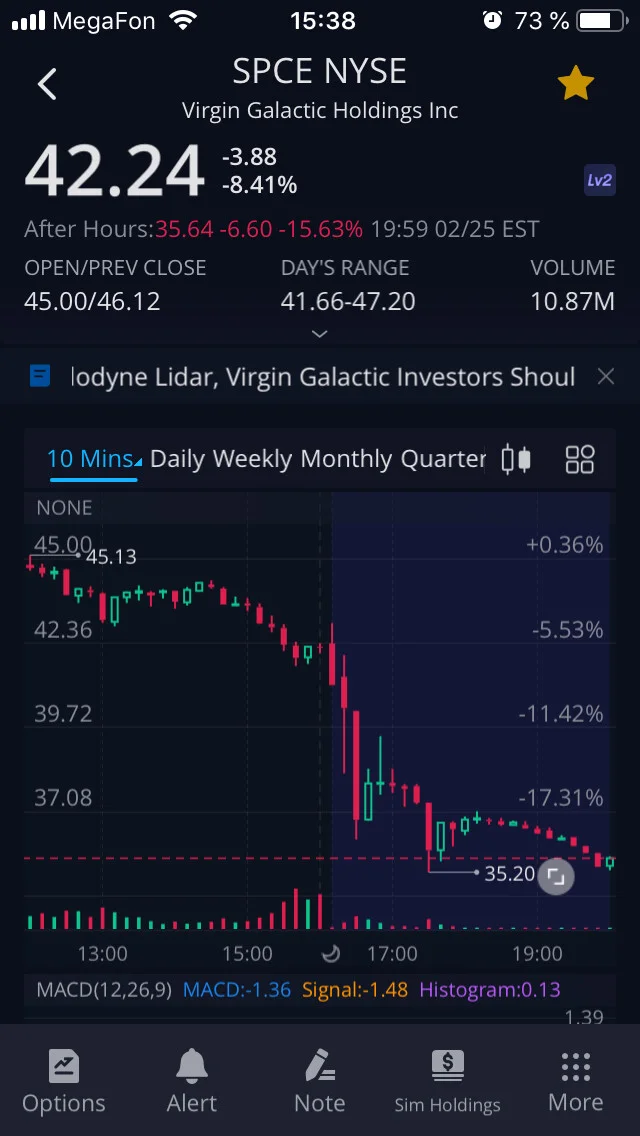
Task: Open the Virgin Galactic Investors news headline
Action: click(x=323, y=377)
